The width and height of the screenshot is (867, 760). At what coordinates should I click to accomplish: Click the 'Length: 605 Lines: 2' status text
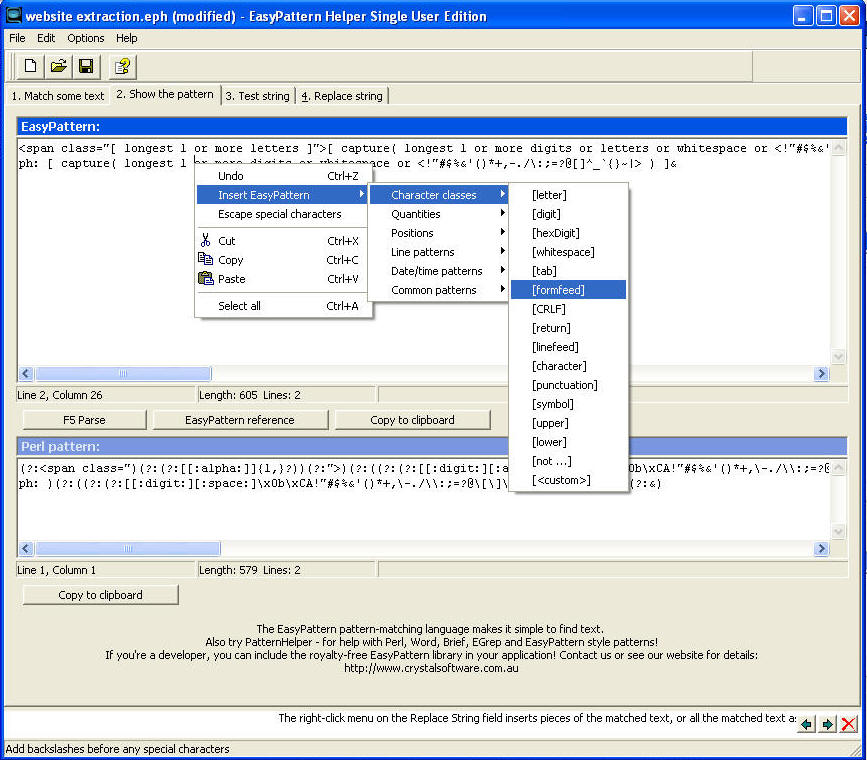[x=250, y=395]
